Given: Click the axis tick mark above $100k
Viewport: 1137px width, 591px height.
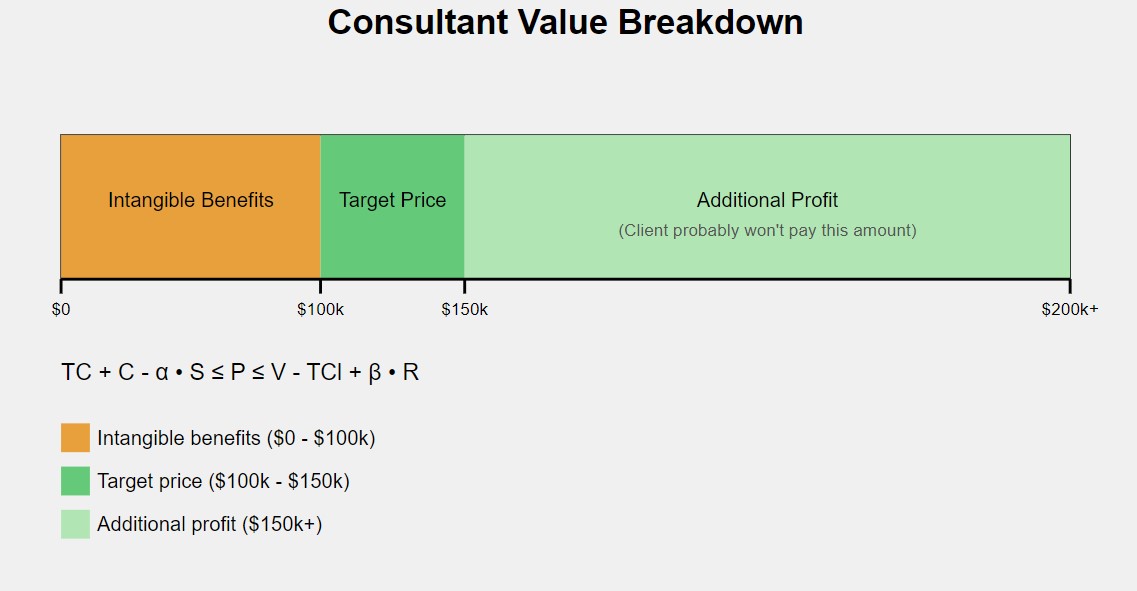Looking at the screenshot, I should pos(320,285).
